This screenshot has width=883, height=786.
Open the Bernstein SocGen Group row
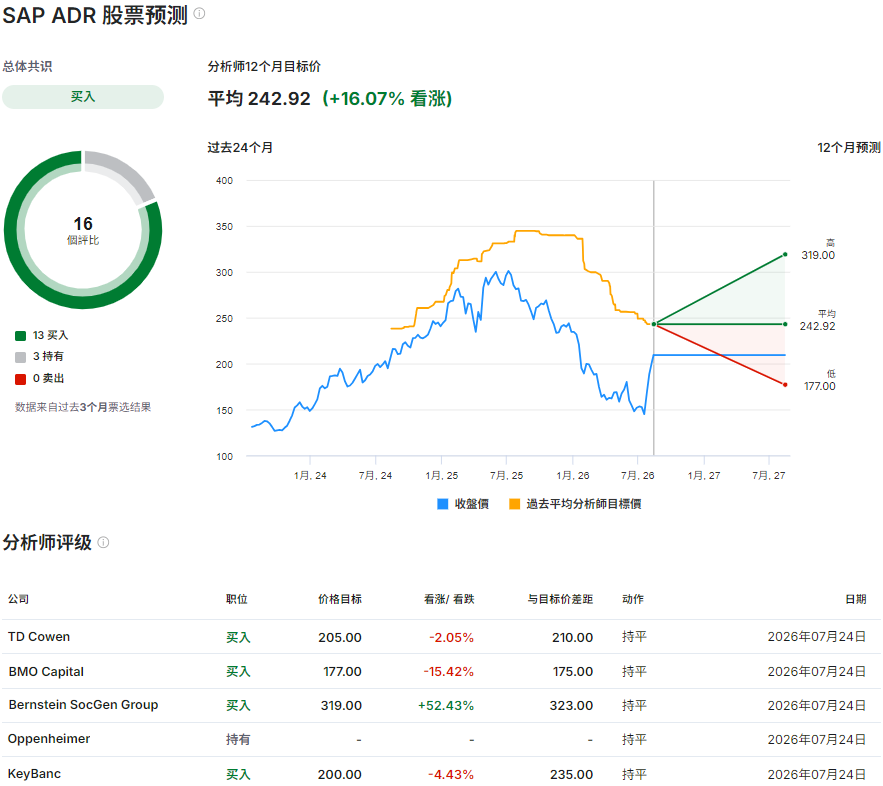[442, 705]
